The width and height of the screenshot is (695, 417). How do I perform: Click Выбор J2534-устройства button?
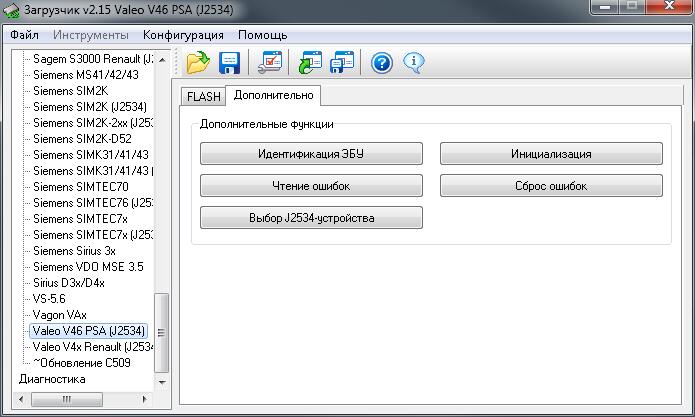tap(311, 218)
